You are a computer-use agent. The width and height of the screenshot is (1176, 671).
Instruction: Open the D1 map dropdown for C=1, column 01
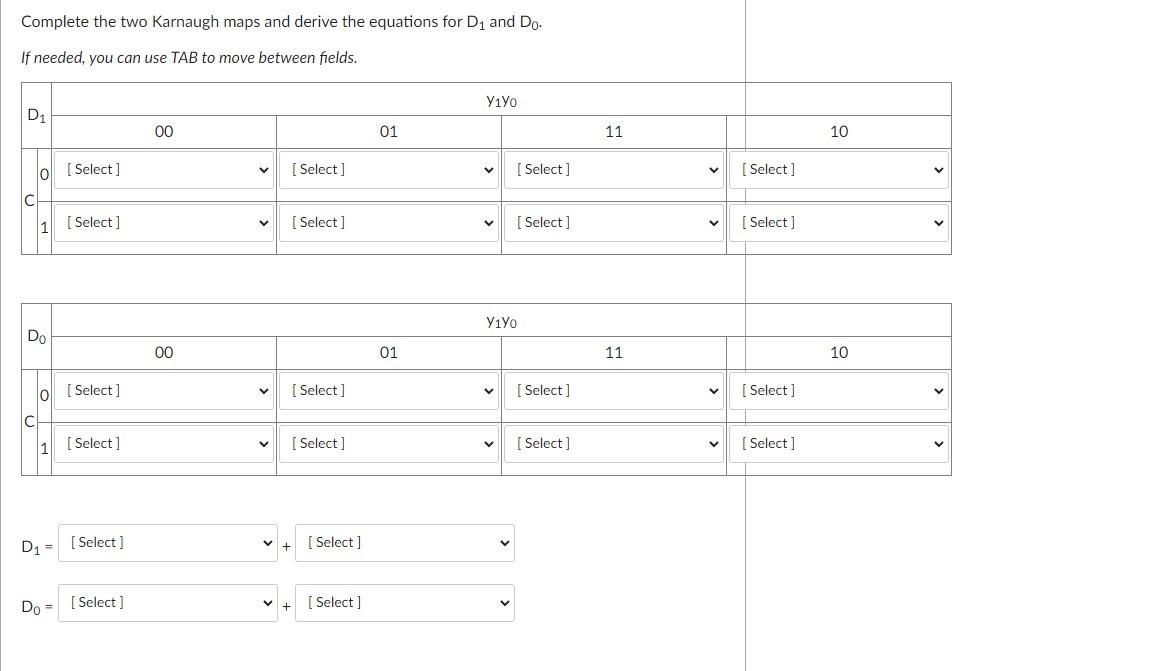click(x=389, y=222)
